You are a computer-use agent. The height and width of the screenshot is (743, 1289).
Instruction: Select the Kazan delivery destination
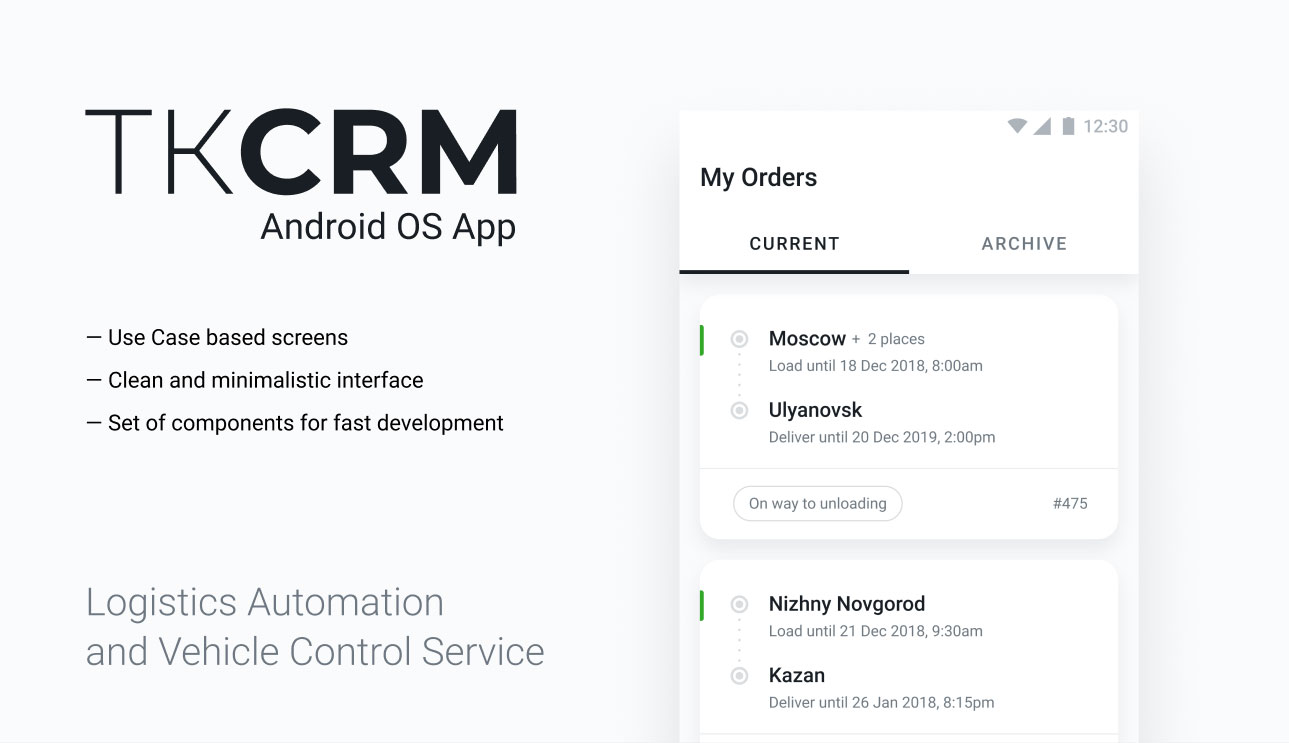click(x=797, y=675)
